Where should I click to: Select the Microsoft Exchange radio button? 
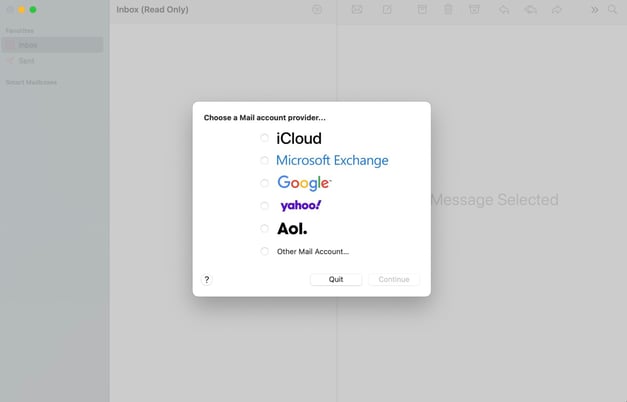coord(264,160)
